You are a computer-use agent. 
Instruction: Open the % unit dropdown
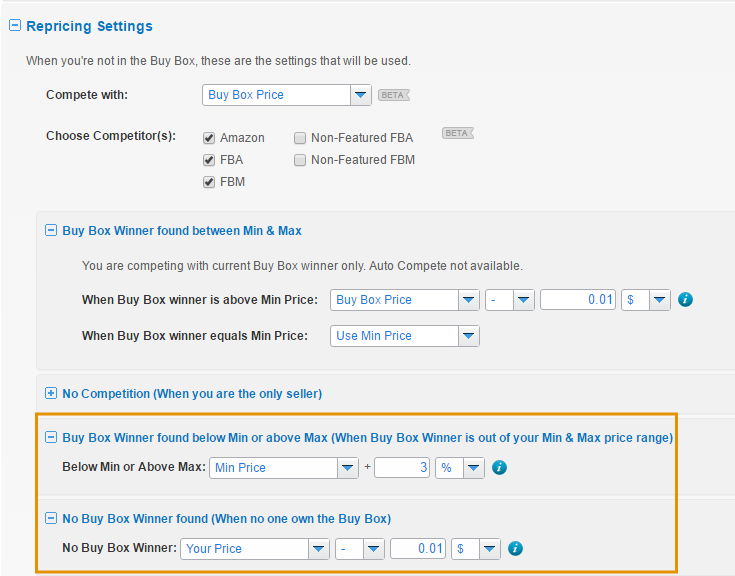(459, 468)
